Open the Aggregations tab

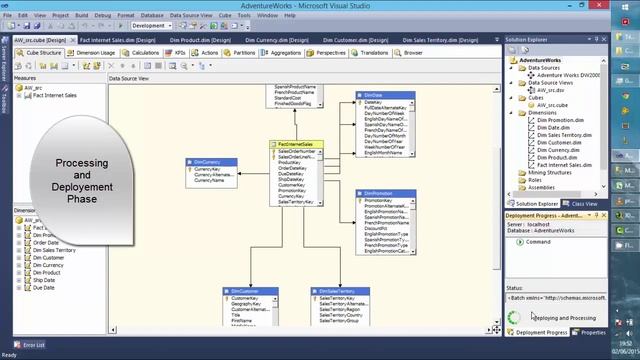click(x=281, y=53)
